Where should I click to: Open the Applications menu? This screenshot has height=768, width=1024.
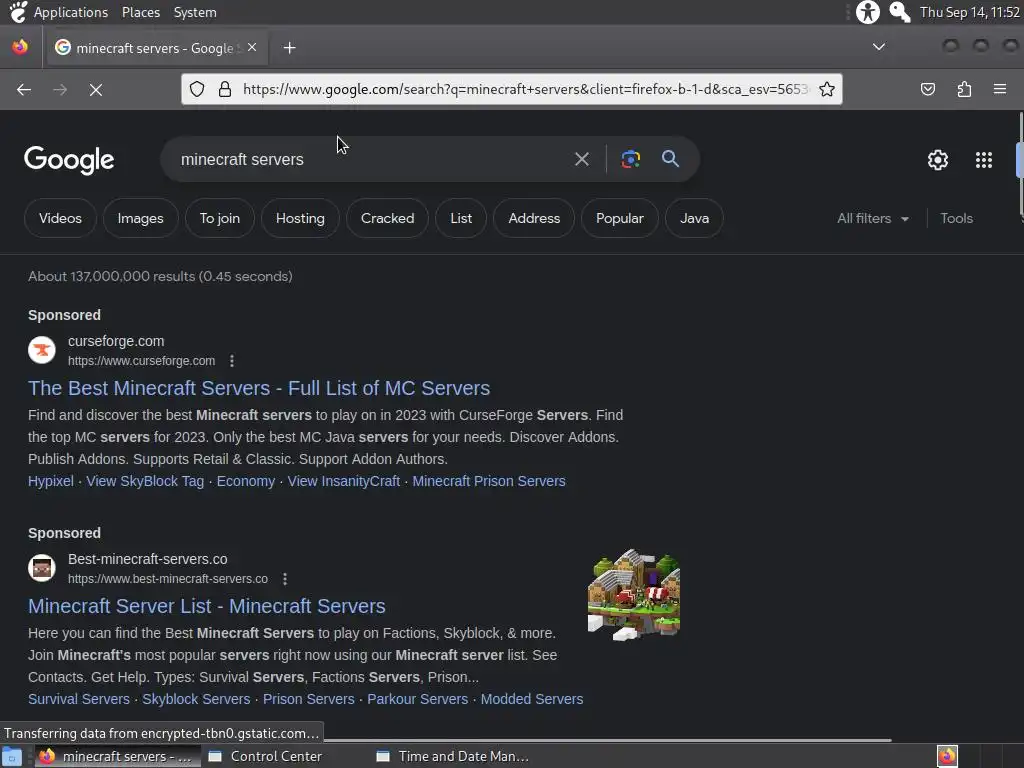[x=71, y=12]
